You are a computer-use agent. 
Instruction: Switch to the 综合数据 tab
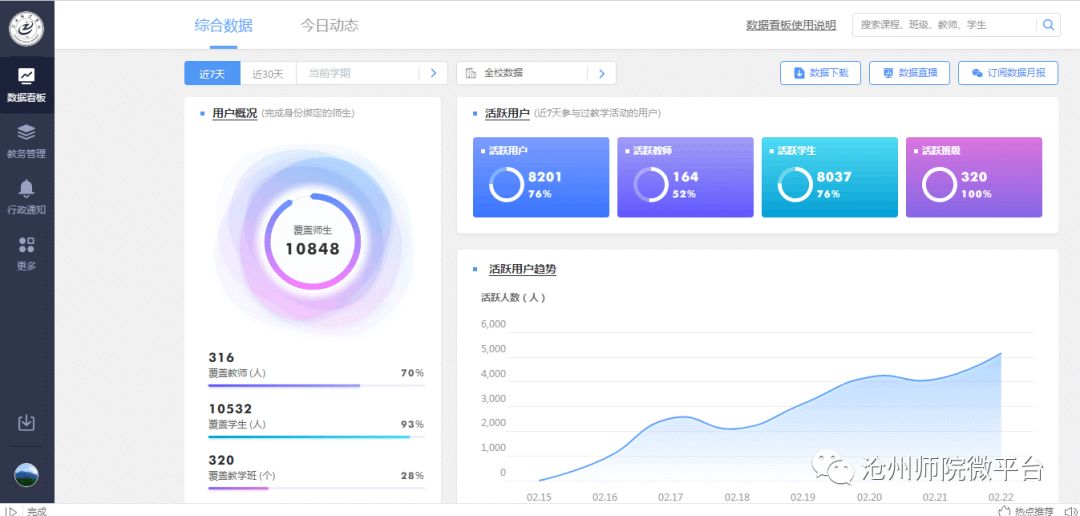click(x=223, y=25)
